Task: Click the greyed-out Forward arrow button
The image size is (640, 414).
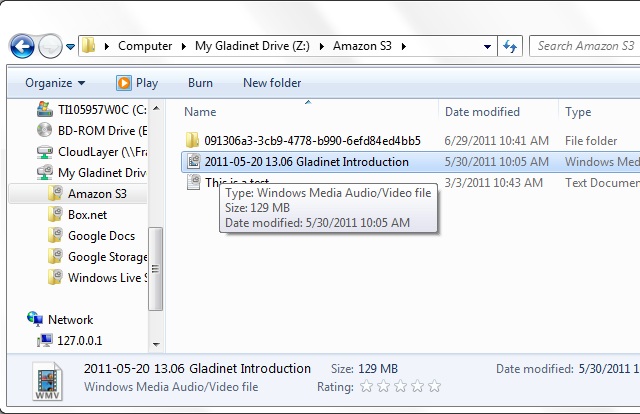Action: (50, 46)
